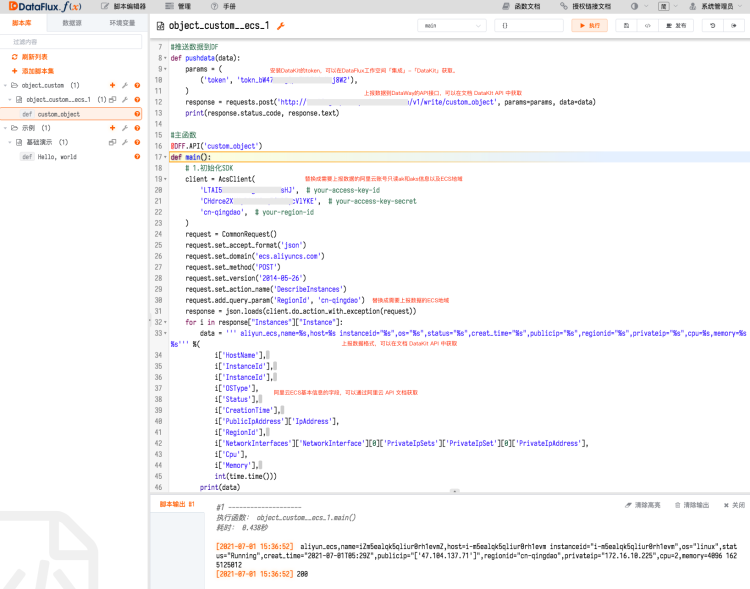The image size is (750, 589).
Task: Click wrench icon on object_custom__ecs_1 tree row
Action: [125, 100]
